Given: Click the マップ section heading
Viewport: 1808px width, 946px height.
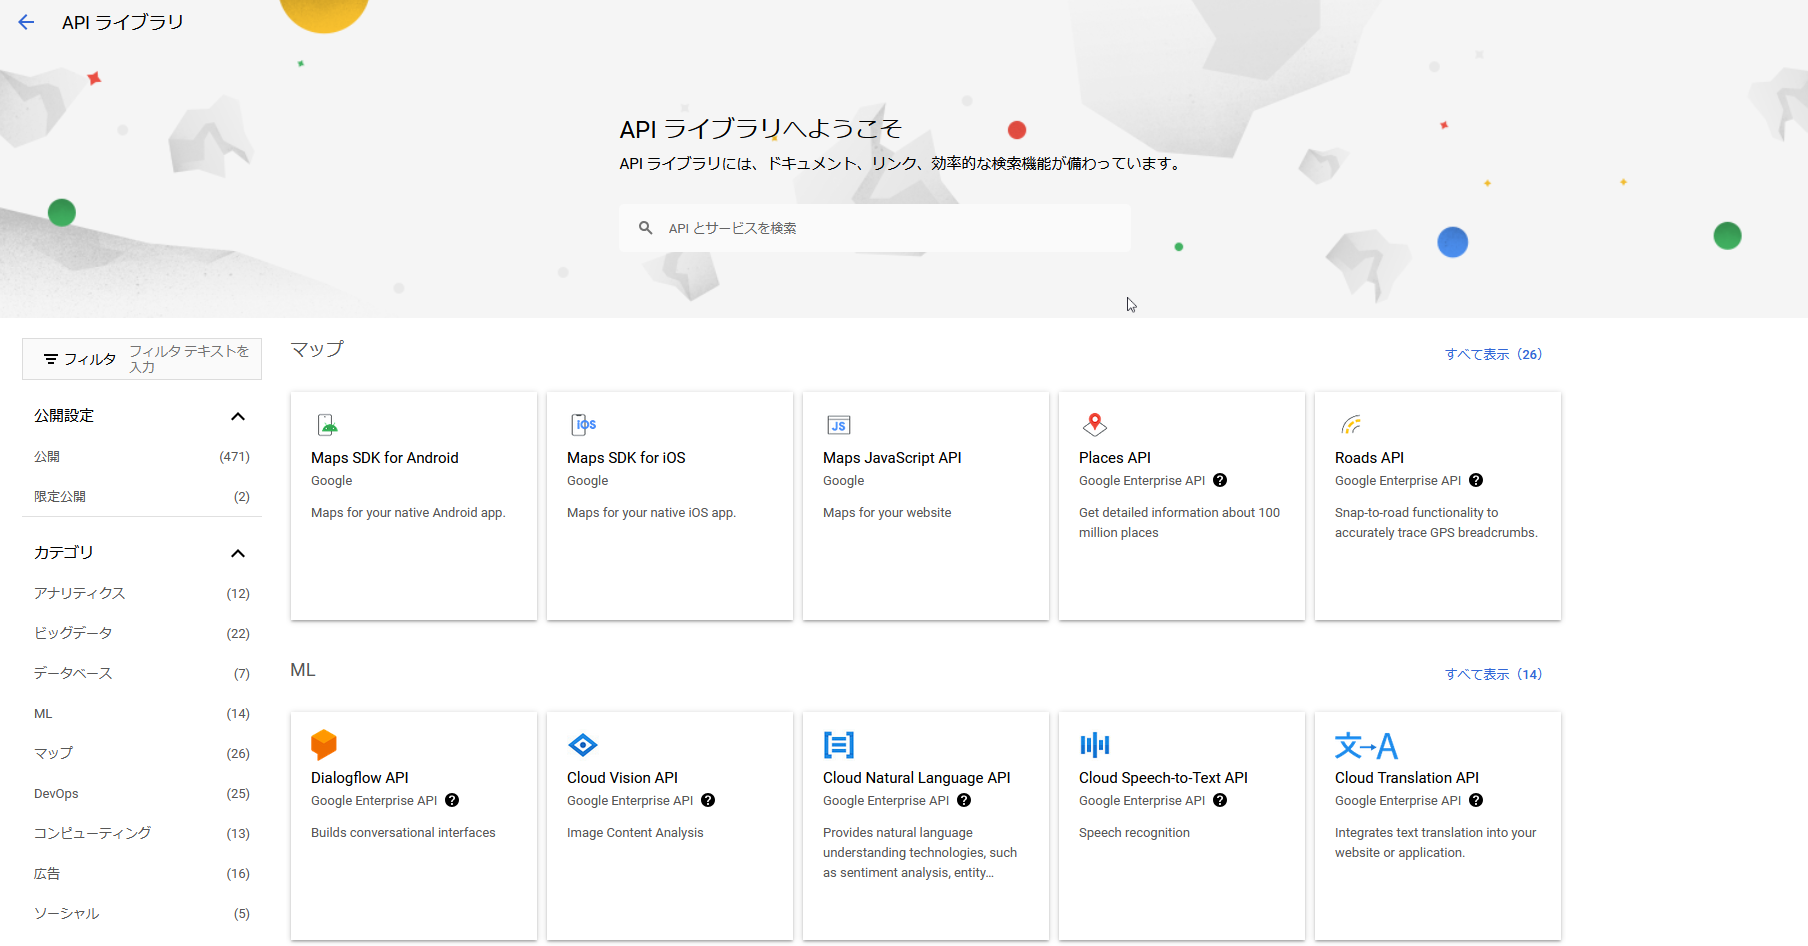Looking at the screenshot, I should pos(317,349).
